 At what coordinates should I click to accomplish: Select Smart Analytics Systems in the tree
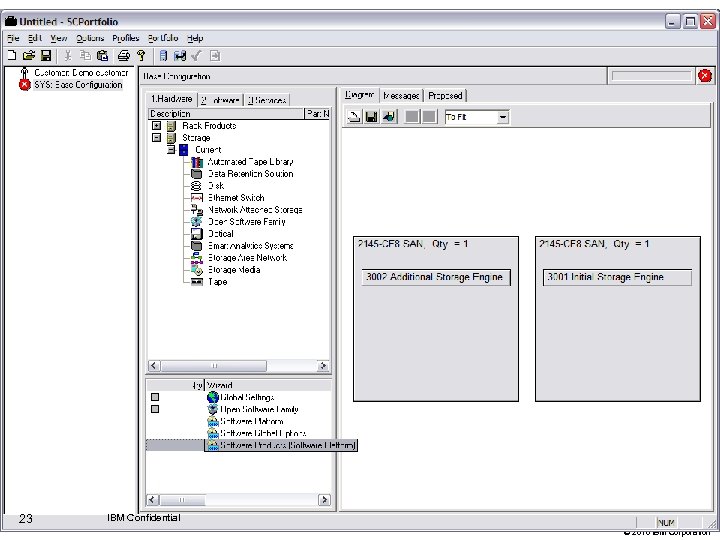tap(250, 246)
